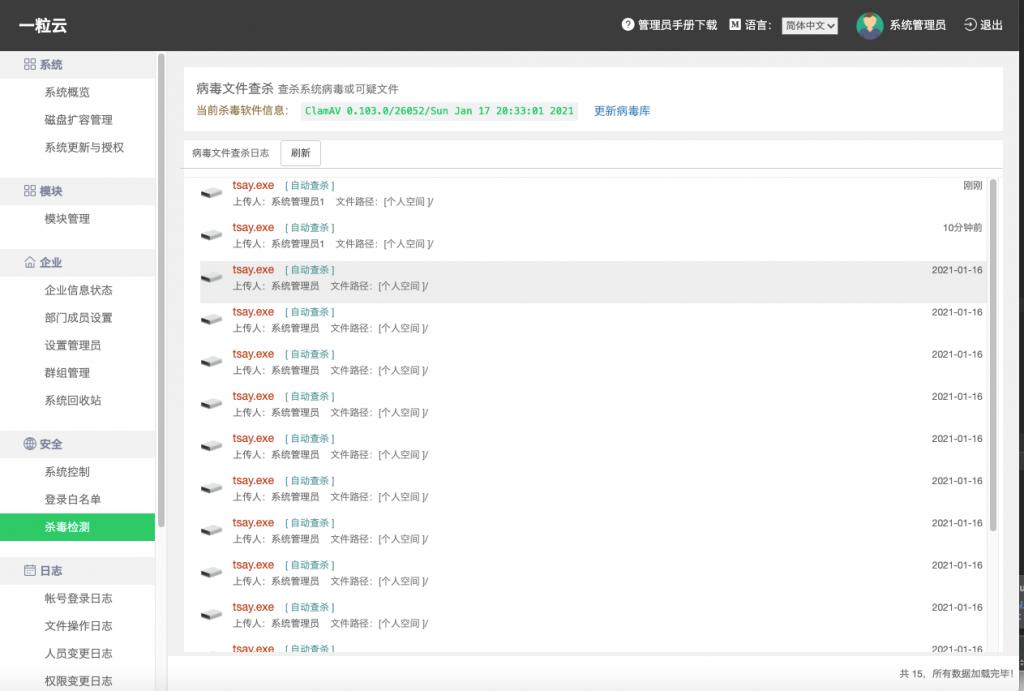Viewport: 1024px width, 691px height.
Task: Open 权限变更日志
Action: 78,681
